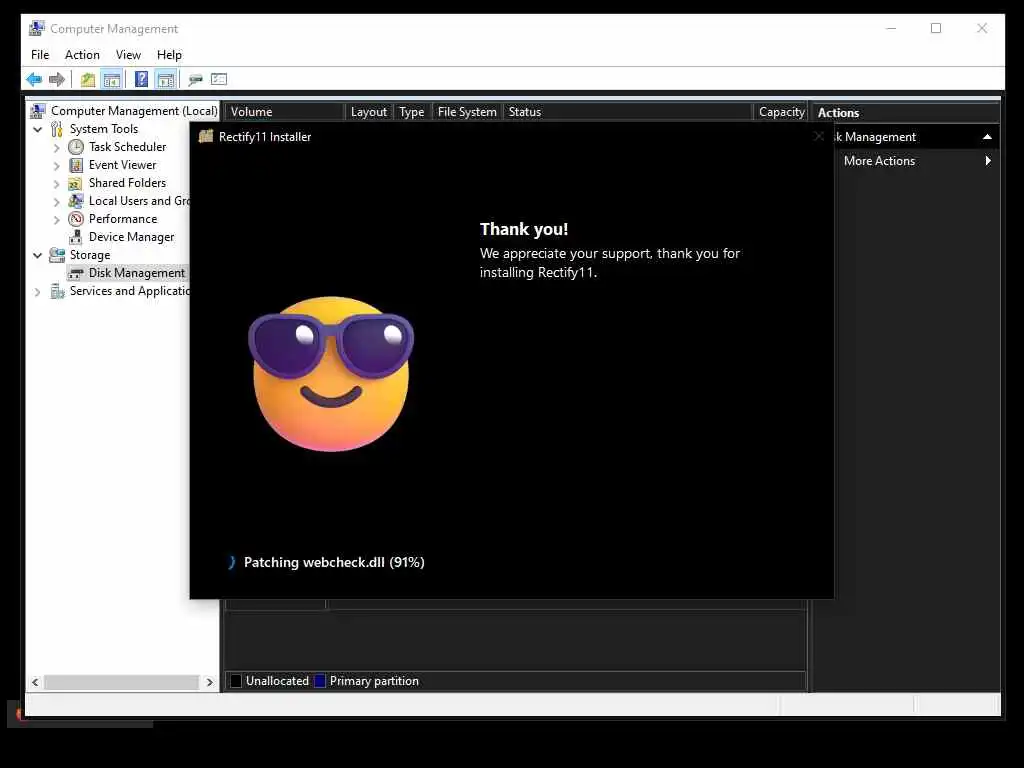Maximize the Computer Management window
This screenshot has width=1024, height=768.
point(936,28)
